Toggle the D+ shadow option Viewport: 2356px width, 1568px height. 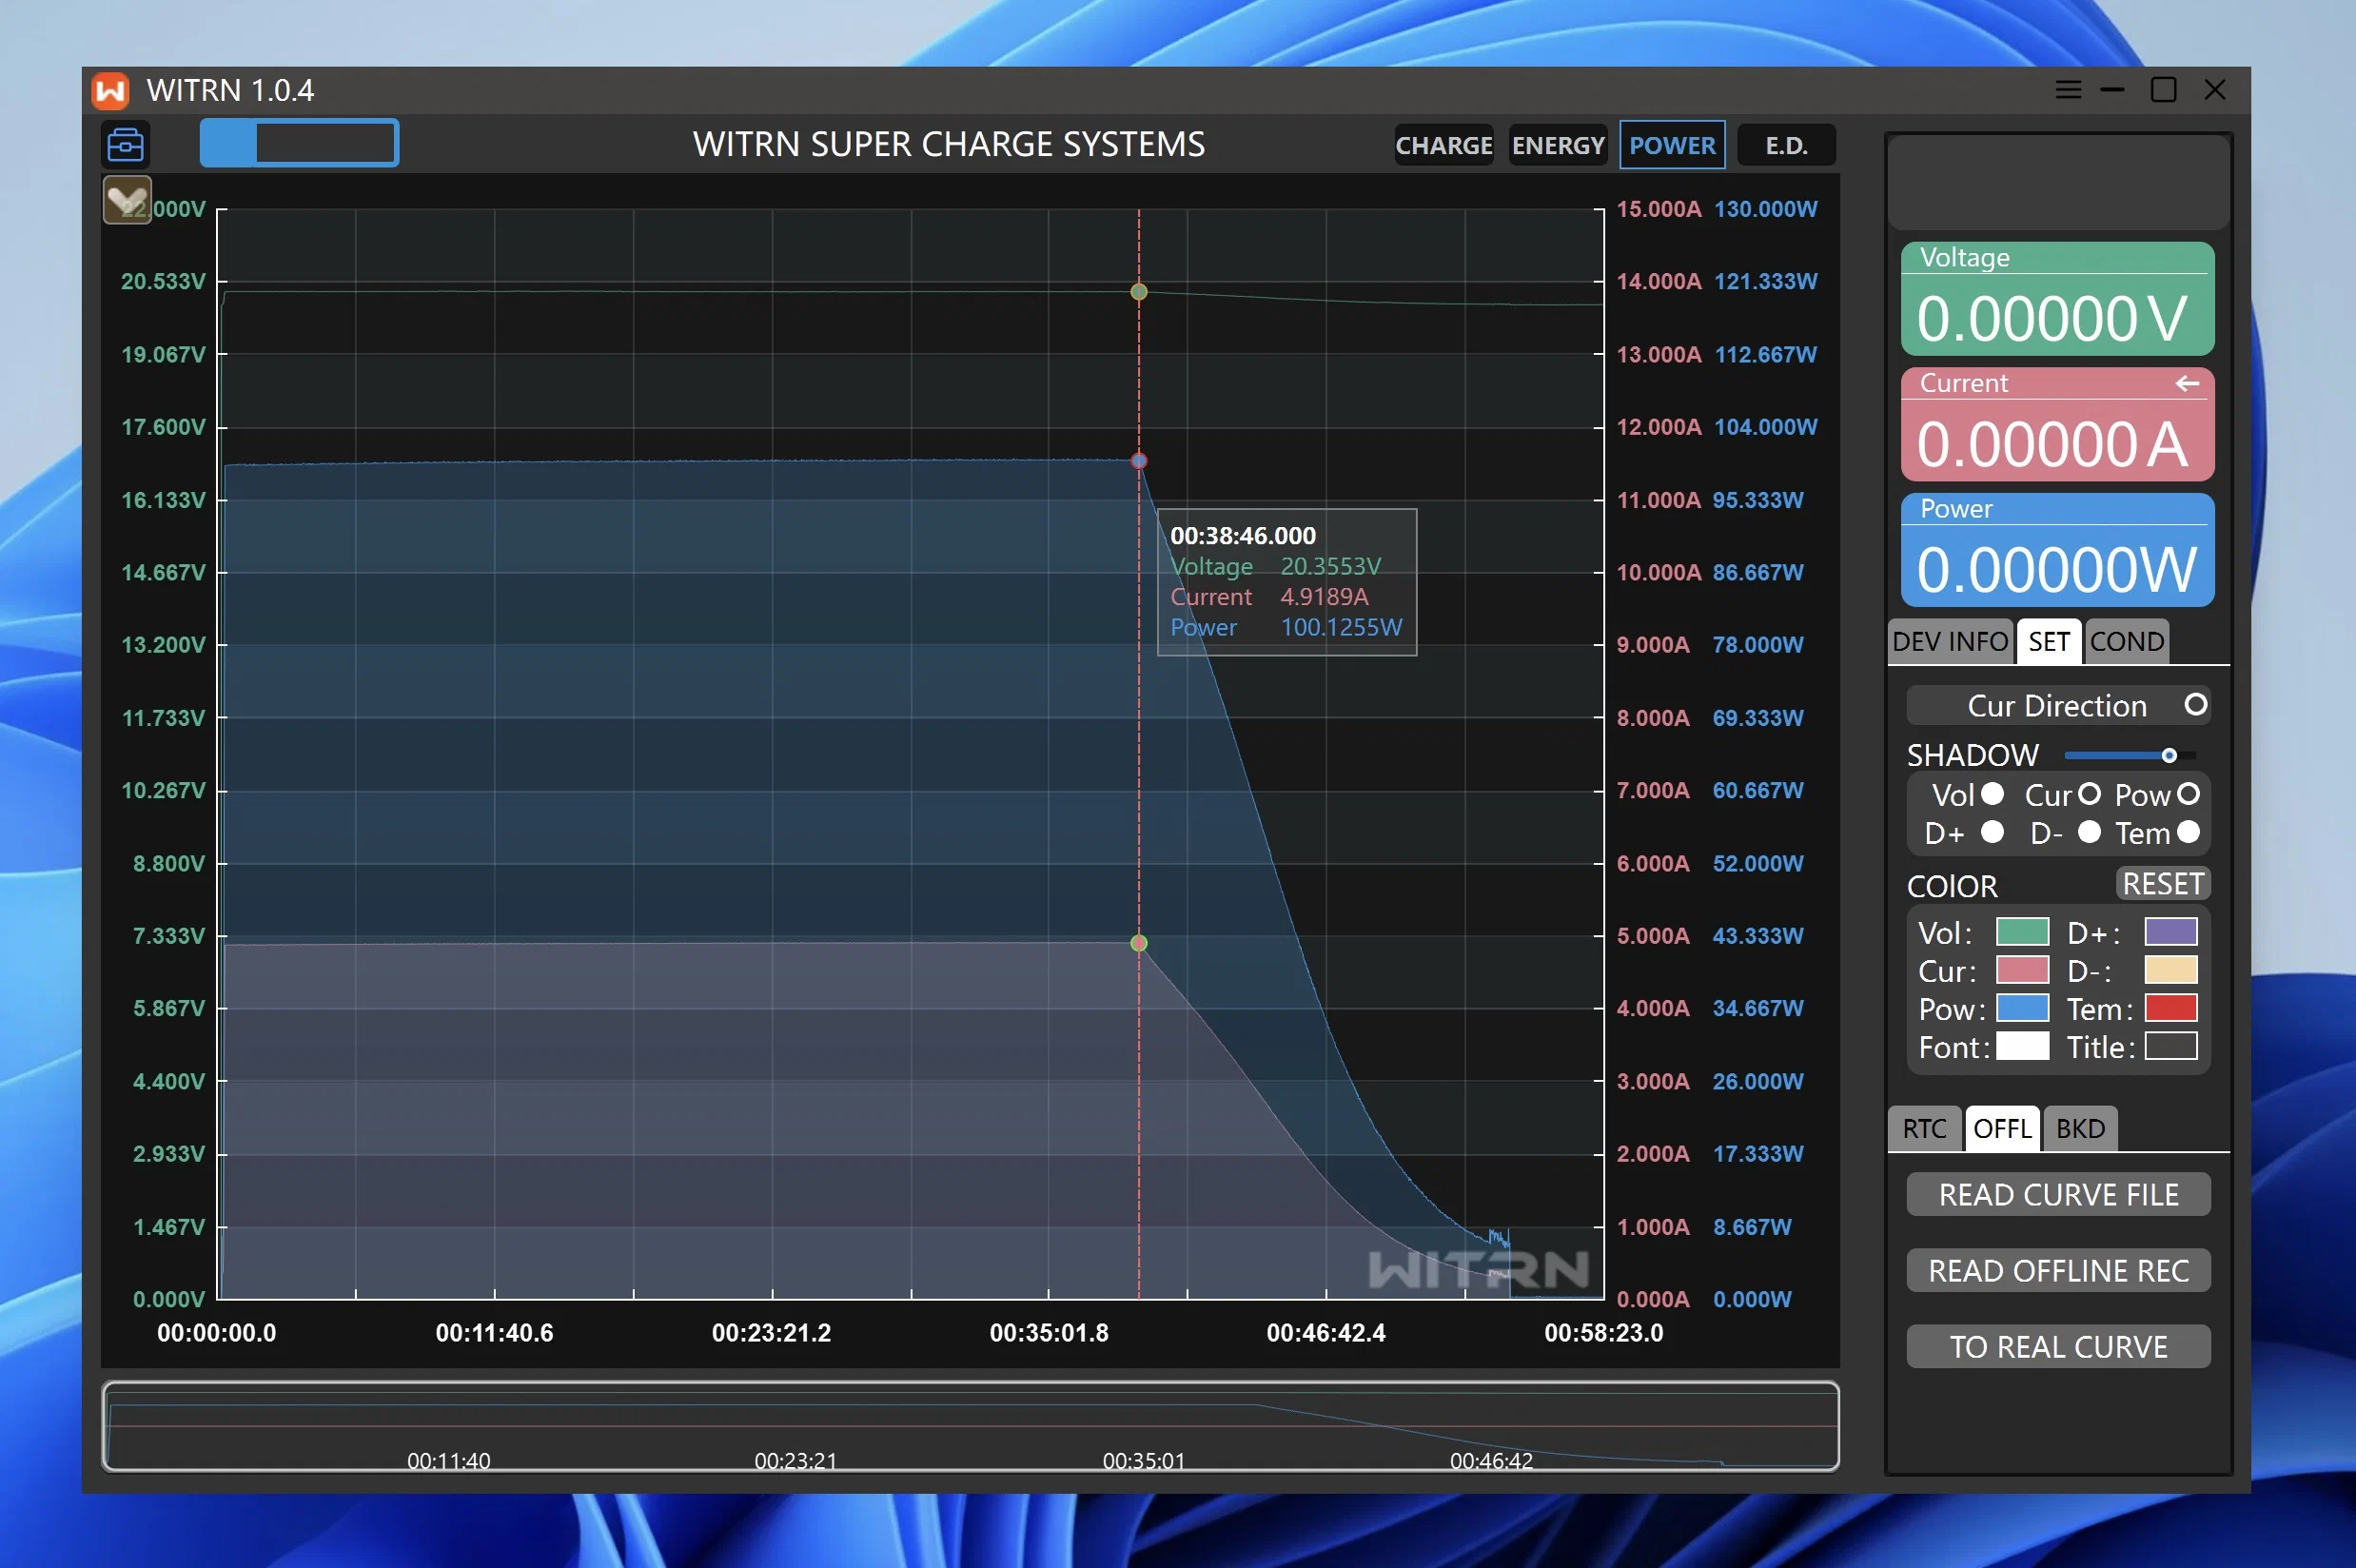pyautogui.click(x=1992, y=832)
